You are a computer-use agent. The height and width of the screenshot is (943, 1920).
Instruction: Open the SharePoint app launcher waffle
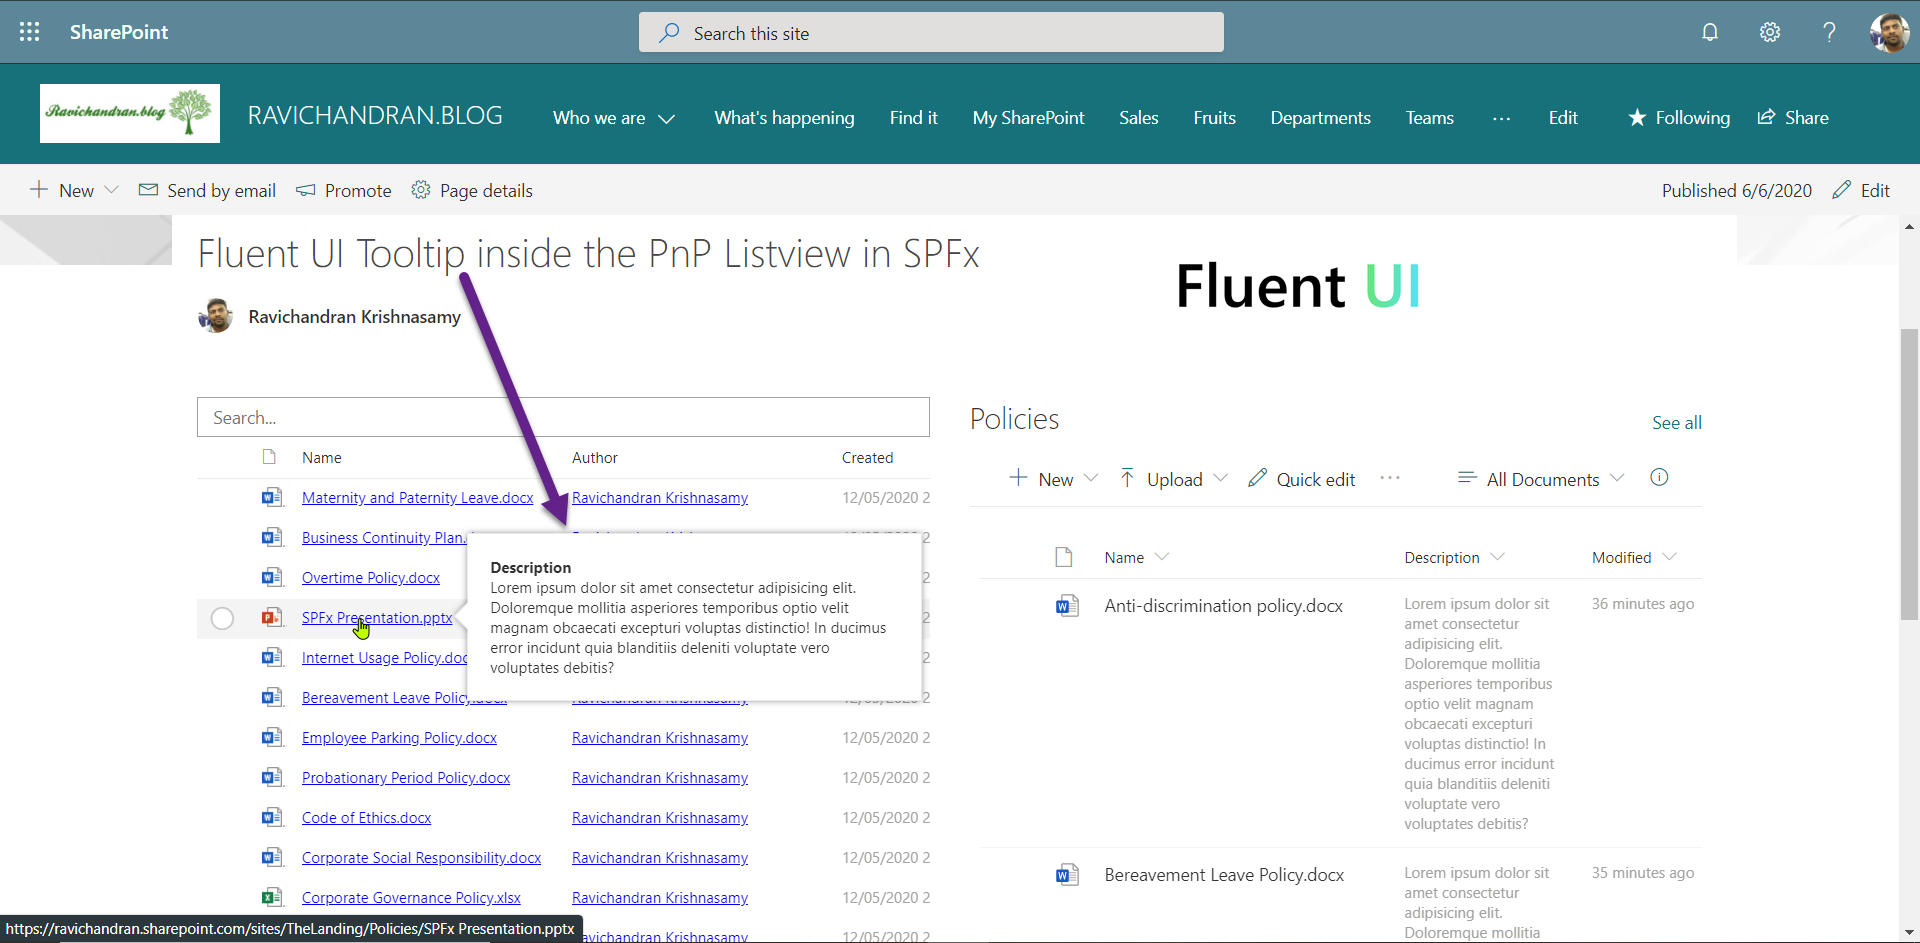(30, 32)
